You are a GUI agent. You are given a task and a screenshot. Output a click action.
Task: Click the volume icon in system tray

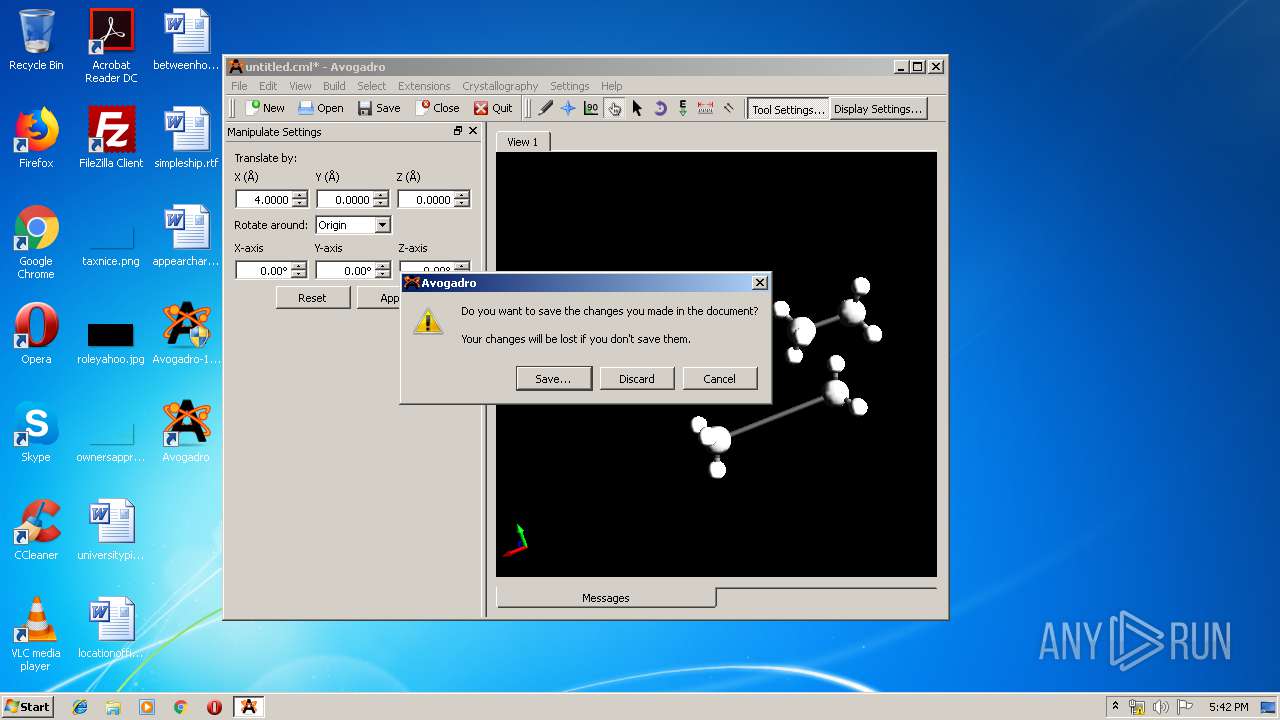tap(1160, 707)
